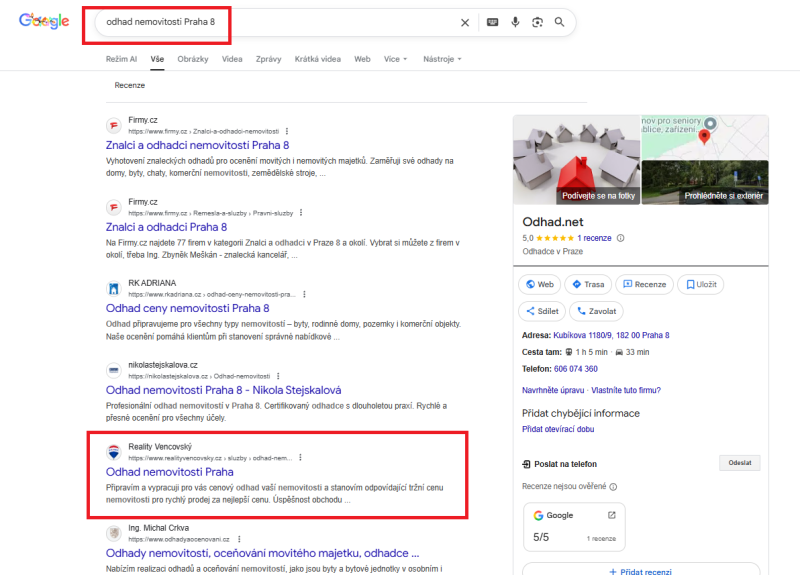Clear the search box with the X icon

point(464,22)
